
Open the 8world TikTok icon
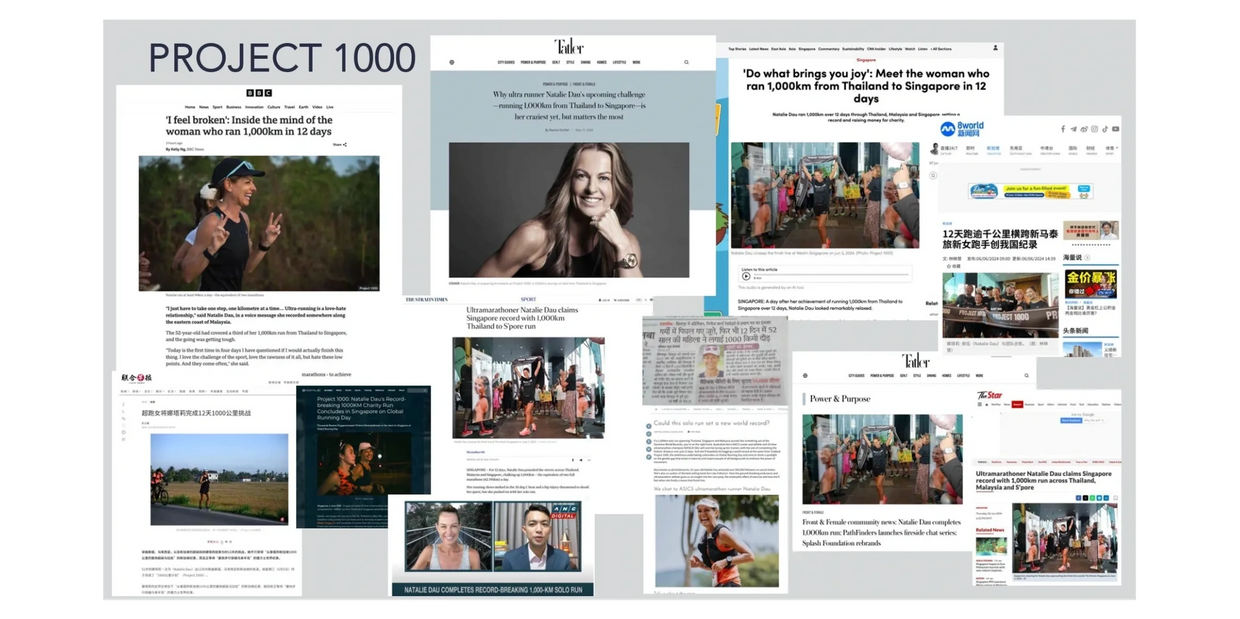click(1105, 129)
